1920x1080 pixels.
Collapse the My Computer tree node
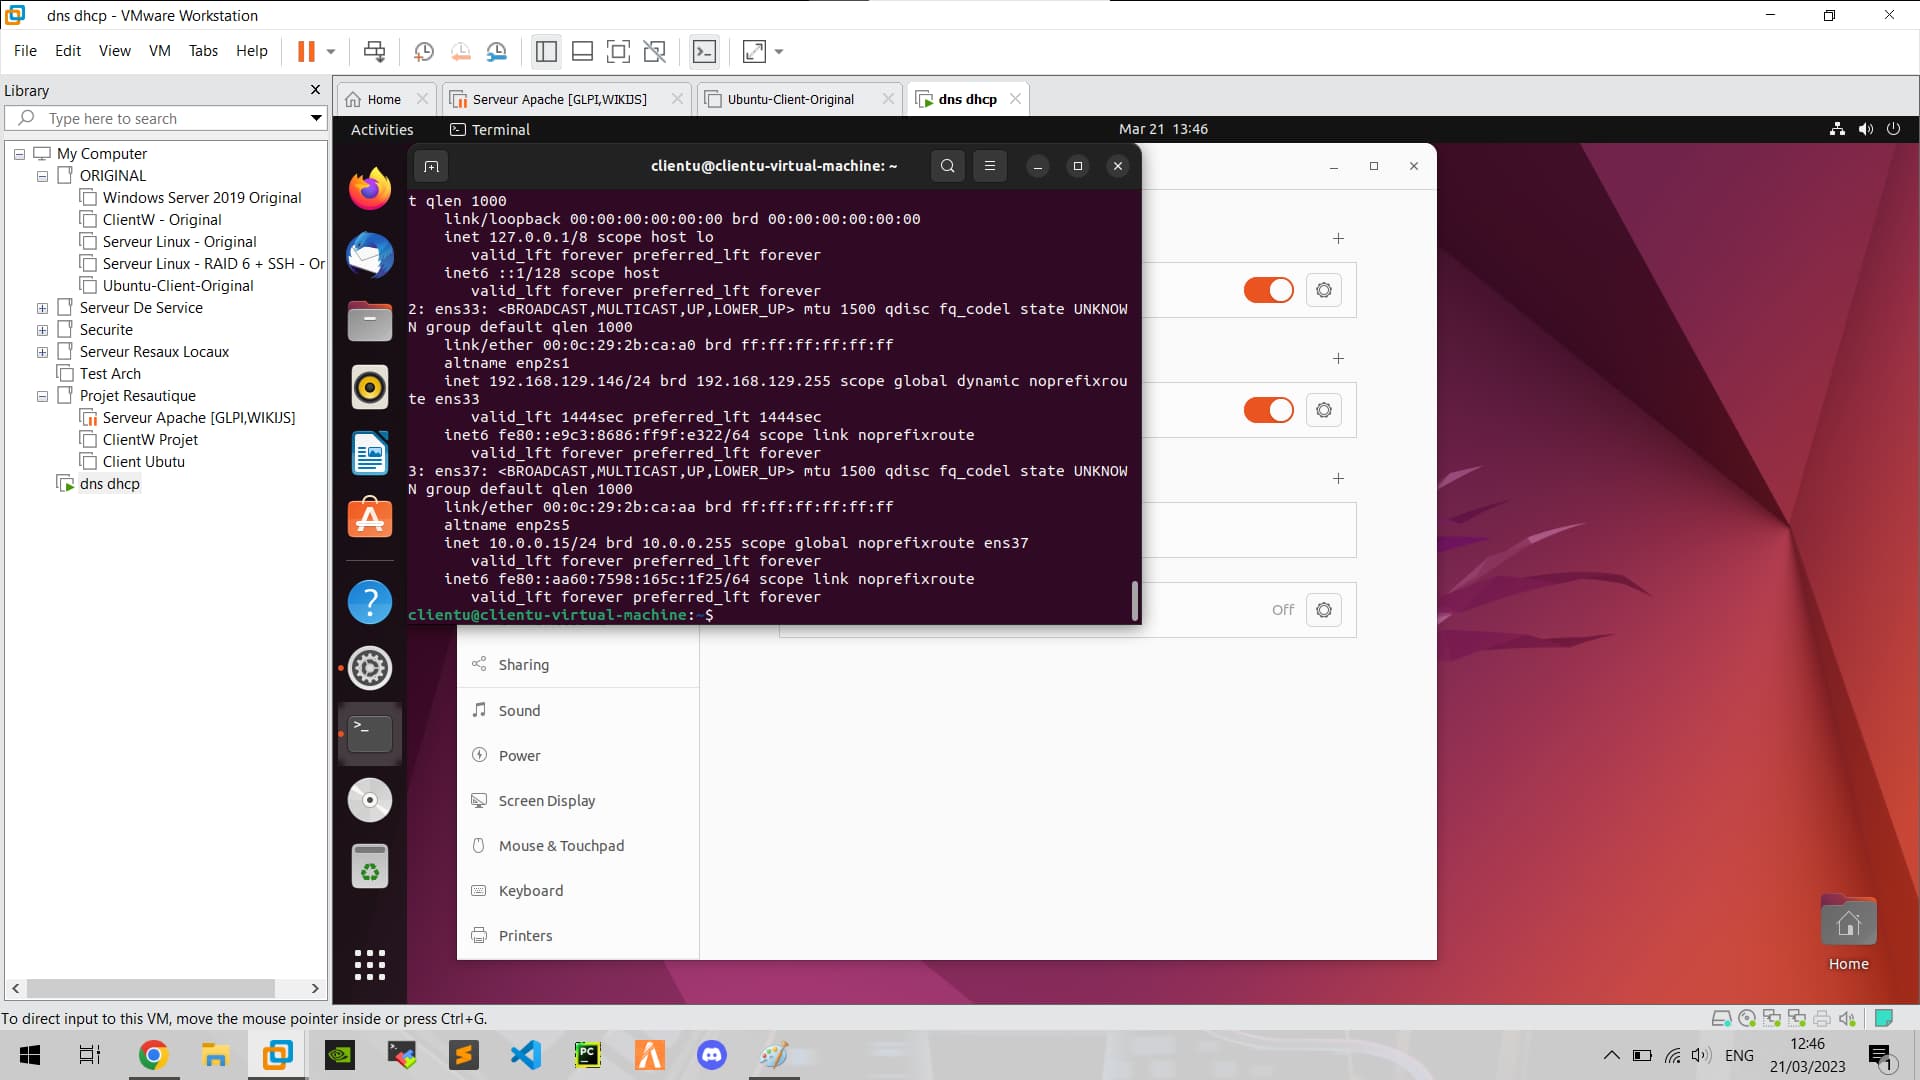click(x=19, y=154)
